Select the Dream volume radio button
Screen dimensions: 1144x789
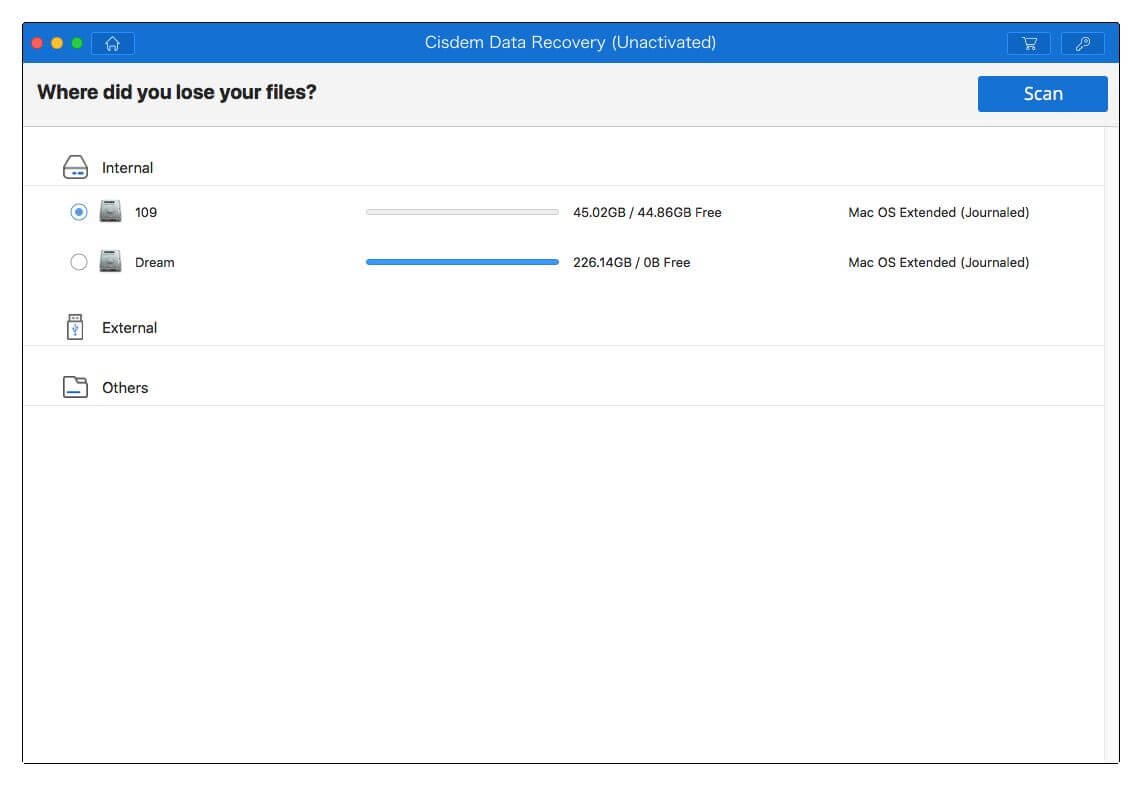click(79, 261)
